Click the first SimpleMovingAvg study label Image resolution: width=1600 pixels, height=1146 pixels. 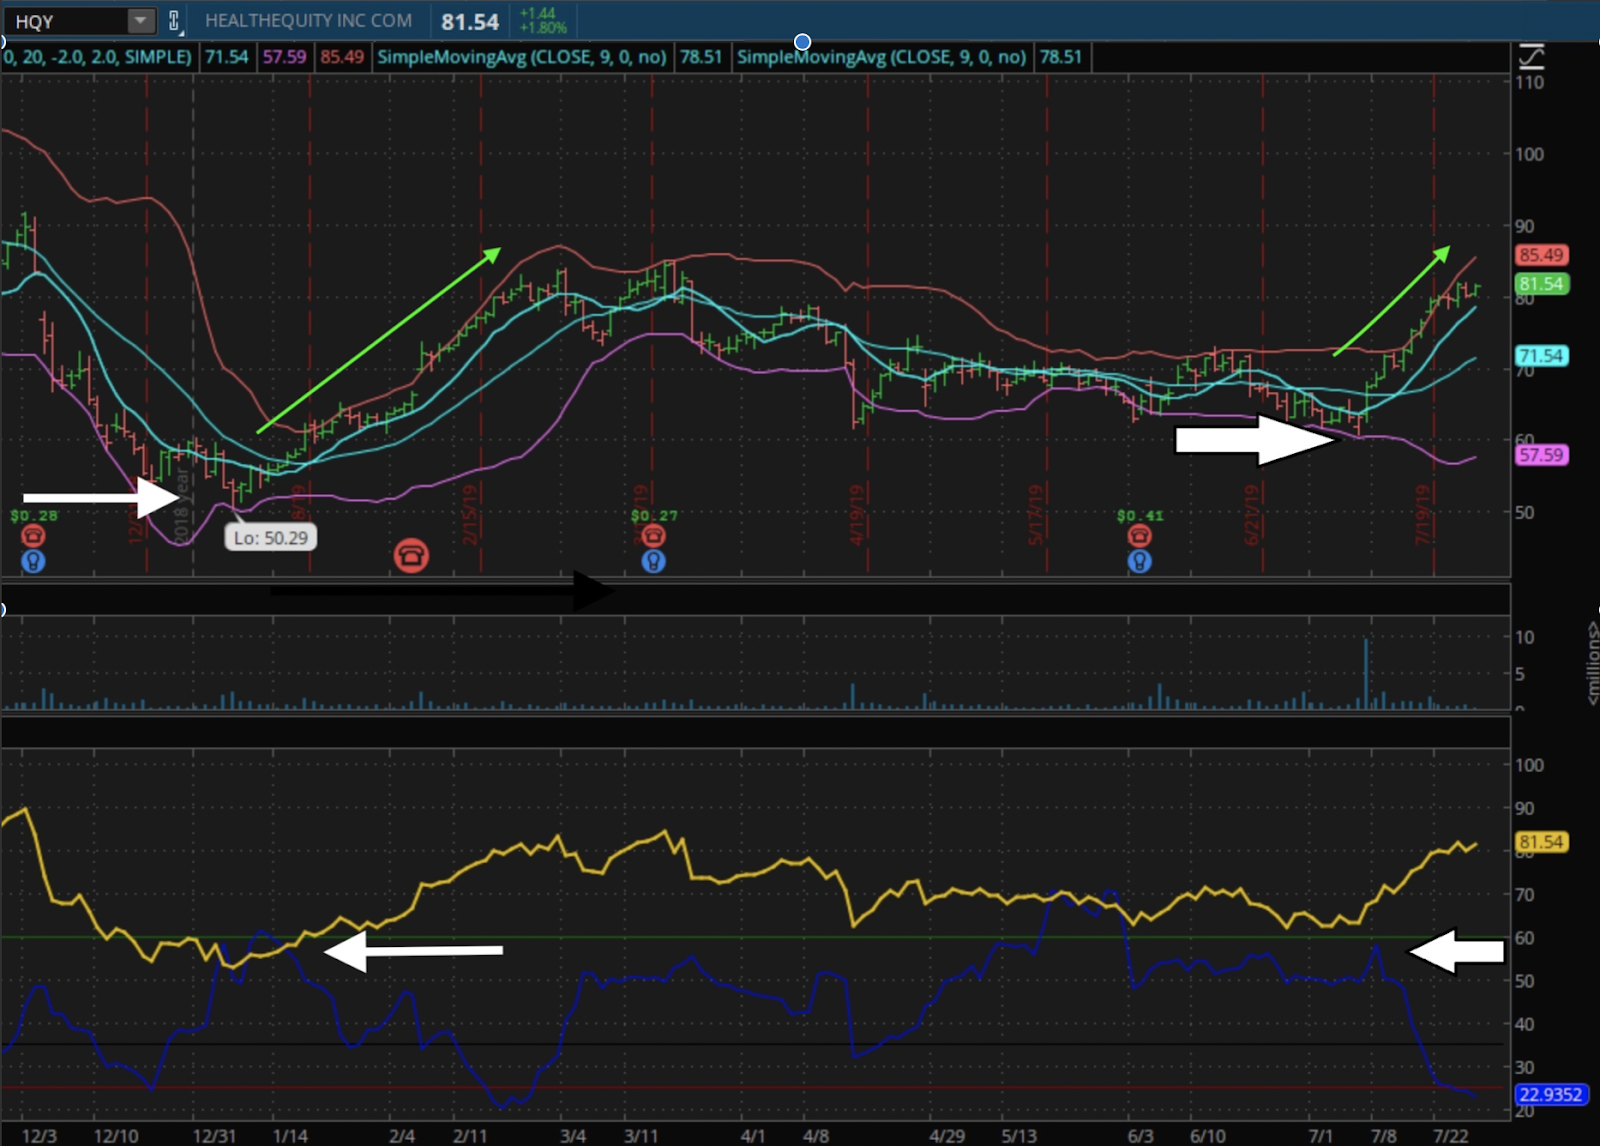(x=521, y=57)
